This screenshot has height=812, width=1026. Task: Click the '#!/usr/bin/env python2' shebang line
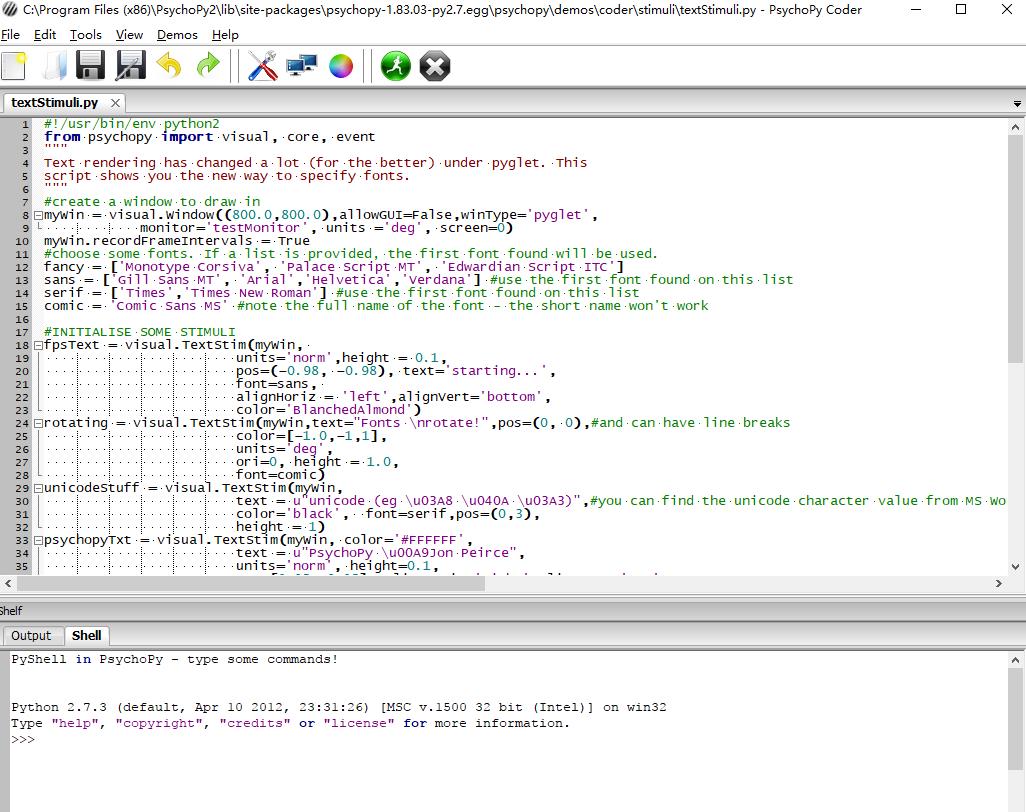[x=132, y=124]
